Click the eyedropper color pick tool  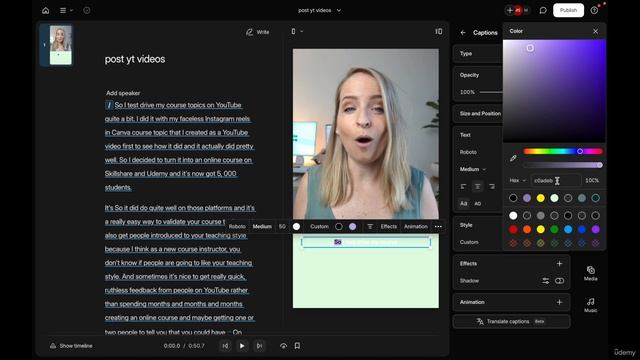click(513, 158)
